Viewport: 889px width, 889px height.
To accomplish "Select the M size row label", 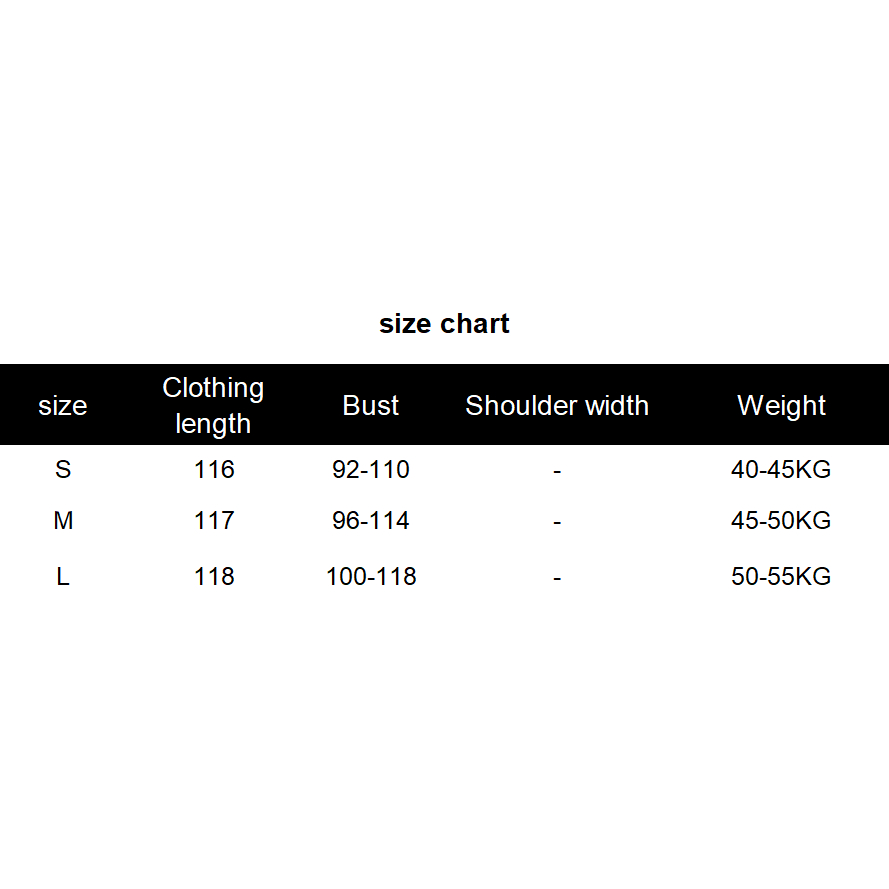I will (x=63, y=521).
